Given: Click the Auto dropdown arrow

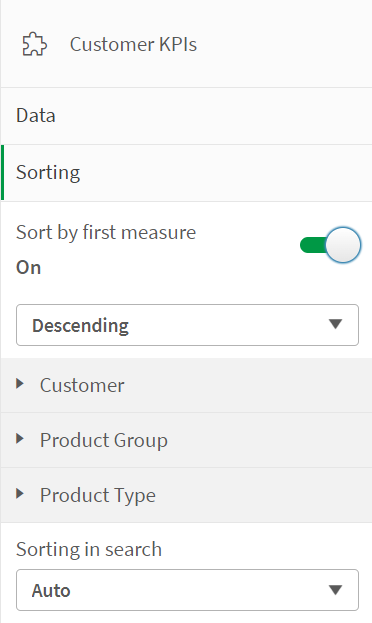Looking at the screenshot, I should (336, 590).
